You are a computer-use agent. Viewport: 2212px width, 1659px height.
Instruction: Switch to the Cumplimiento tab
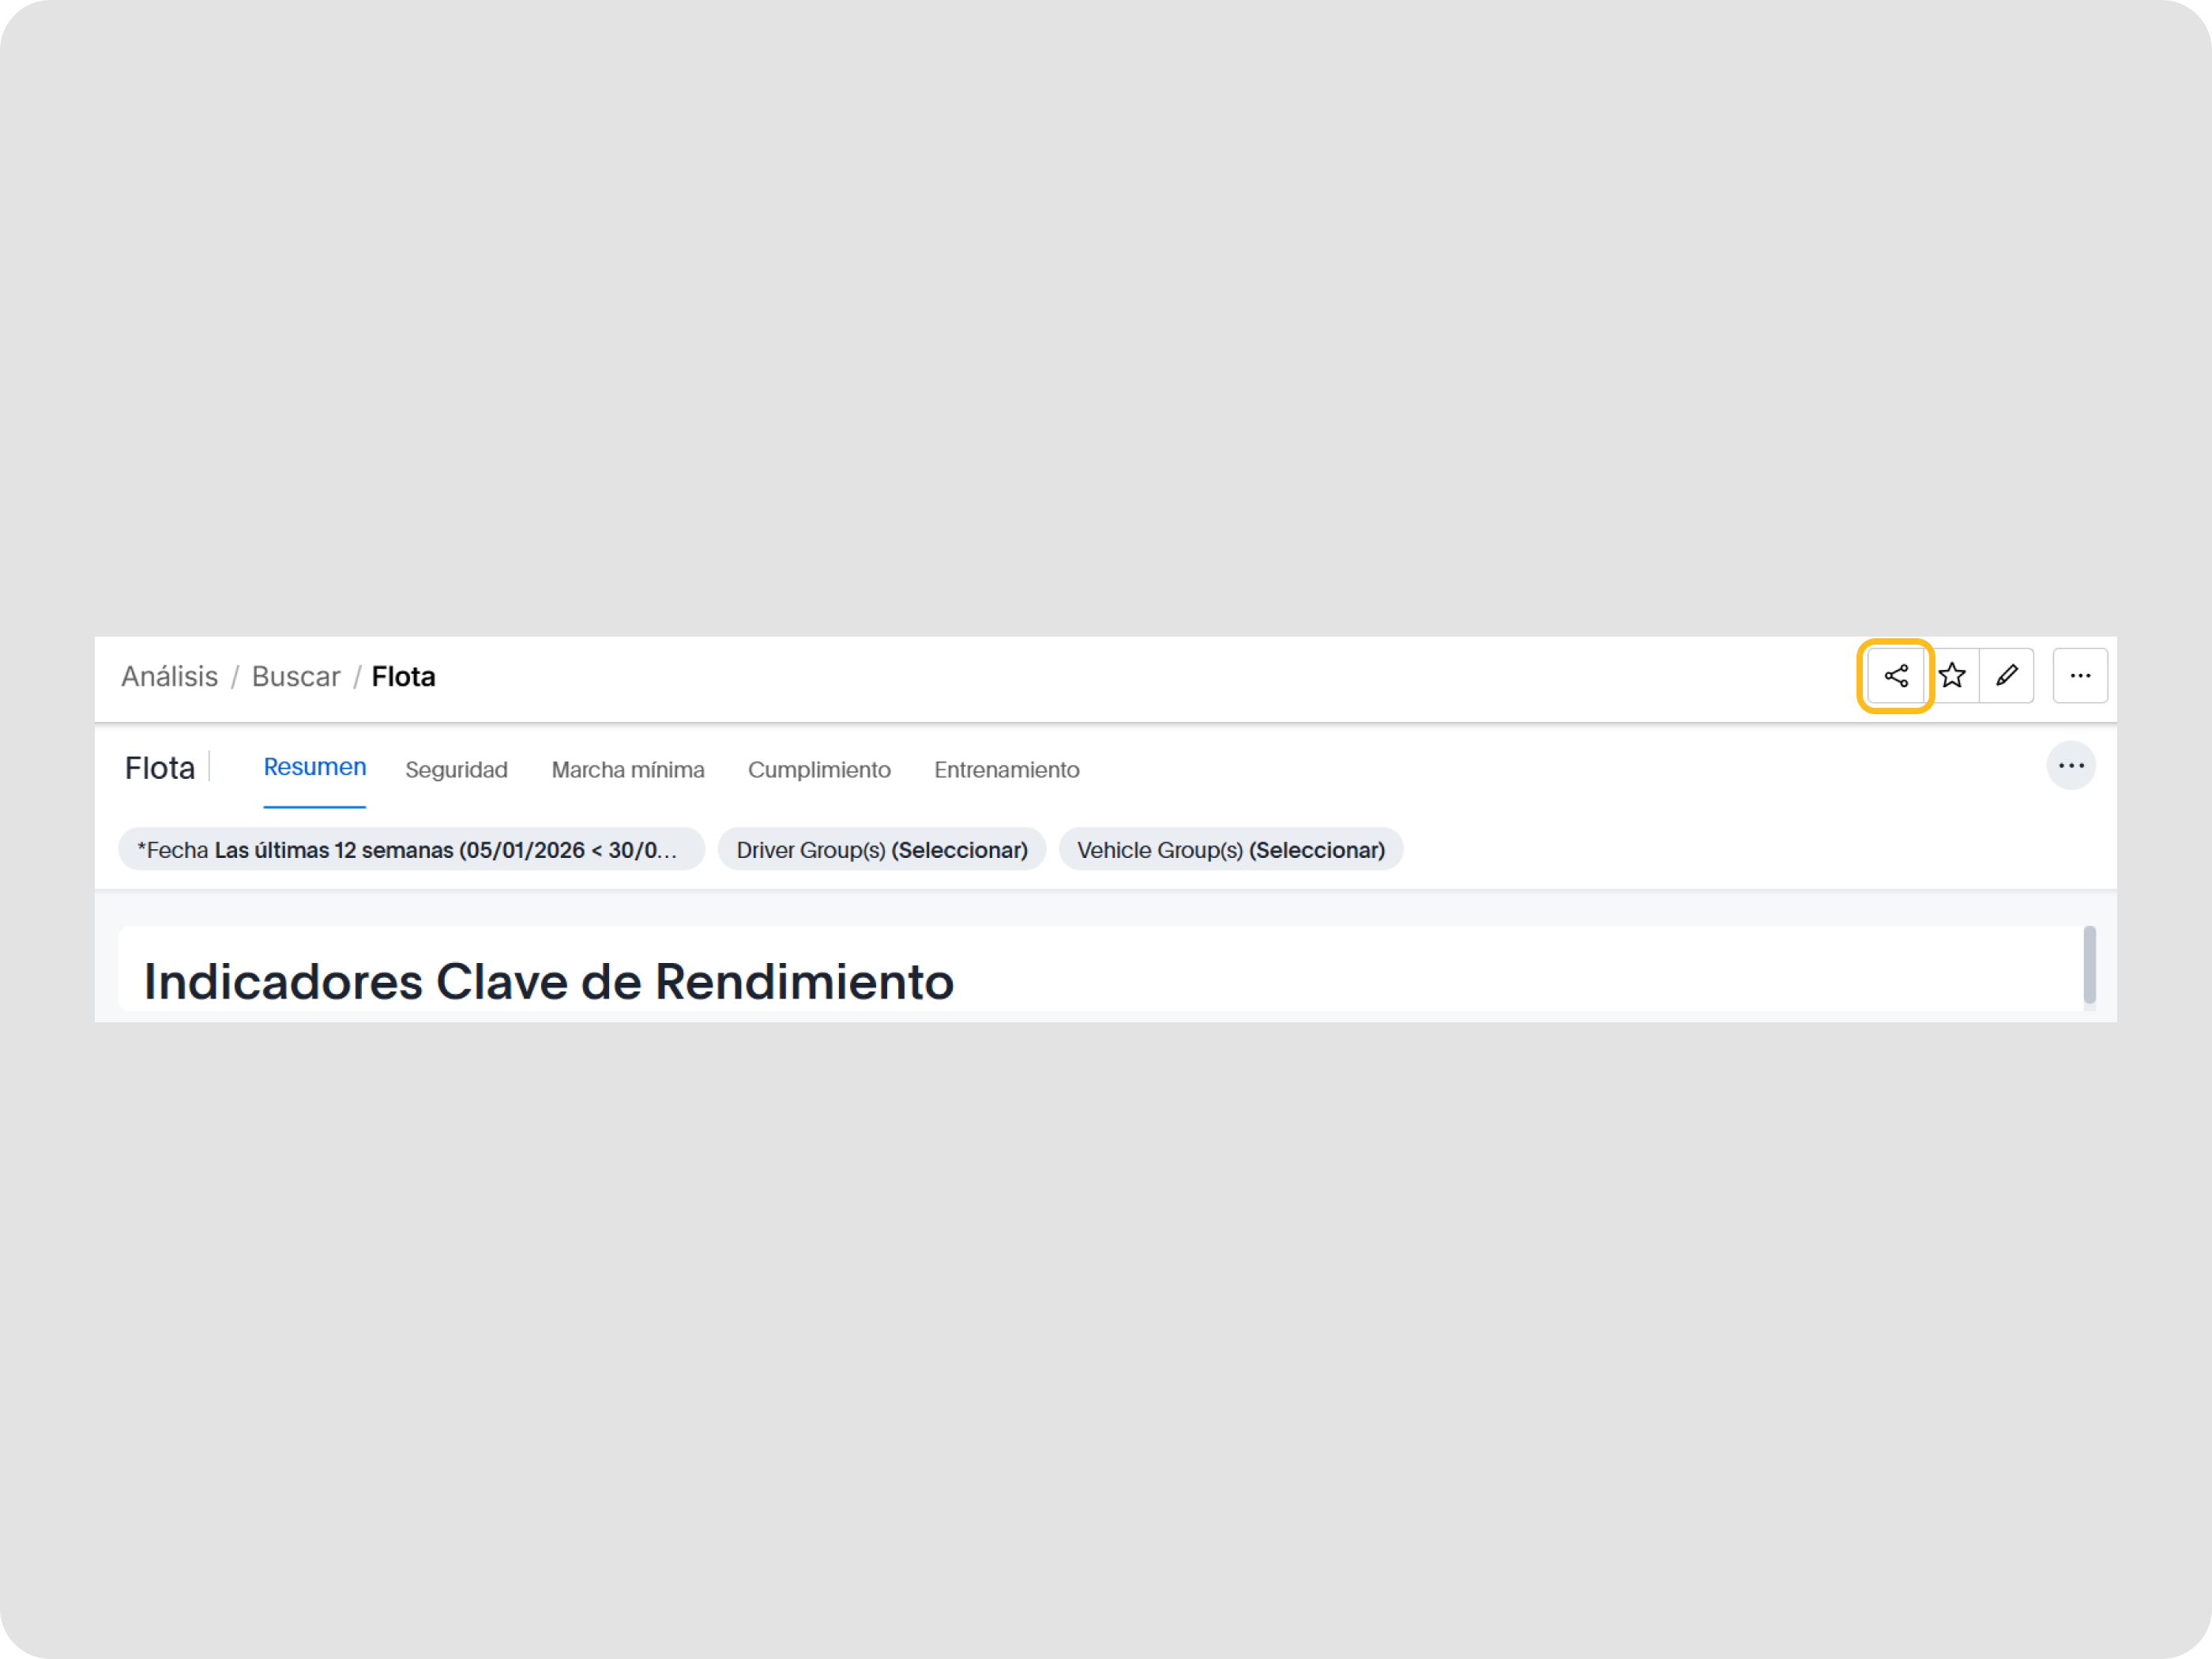point(818,770)
